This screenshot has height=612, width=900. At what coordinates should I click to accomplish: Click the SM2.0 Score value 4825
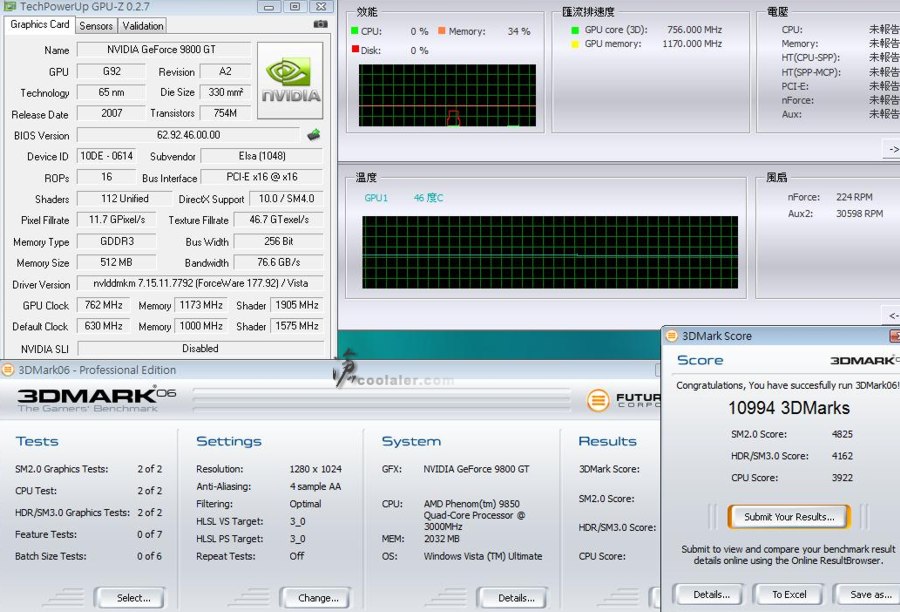[842, 435]
